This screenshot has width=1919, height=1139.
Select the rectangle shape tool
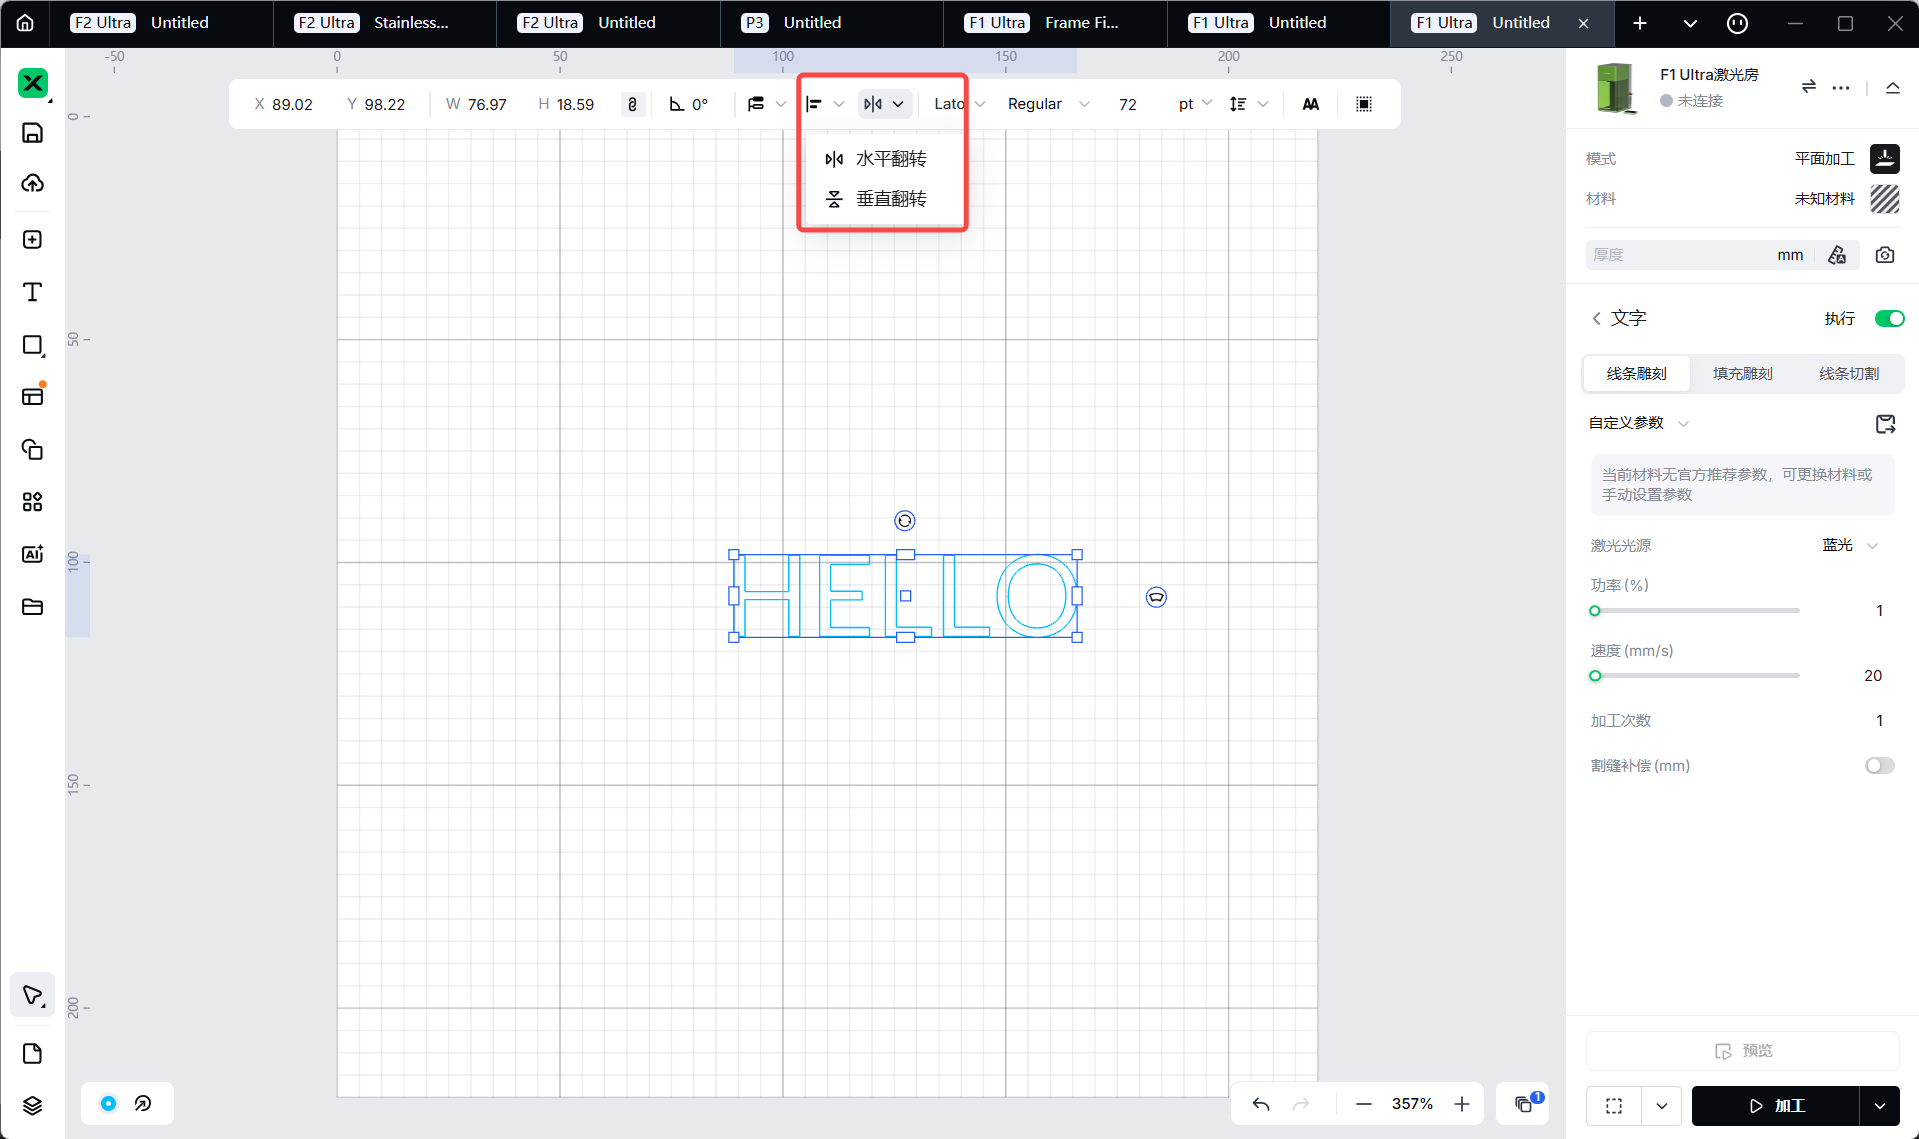(x=32, y=345)
